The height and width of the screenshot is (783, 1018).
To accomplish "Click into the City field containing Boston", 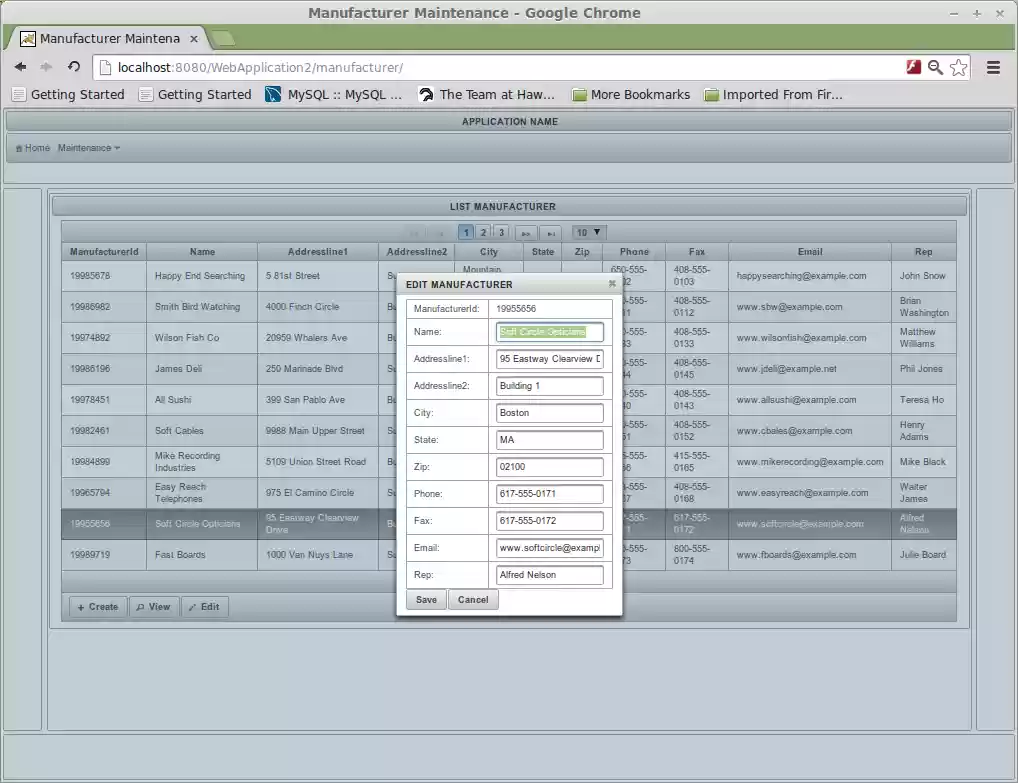I will click(550, 413).
